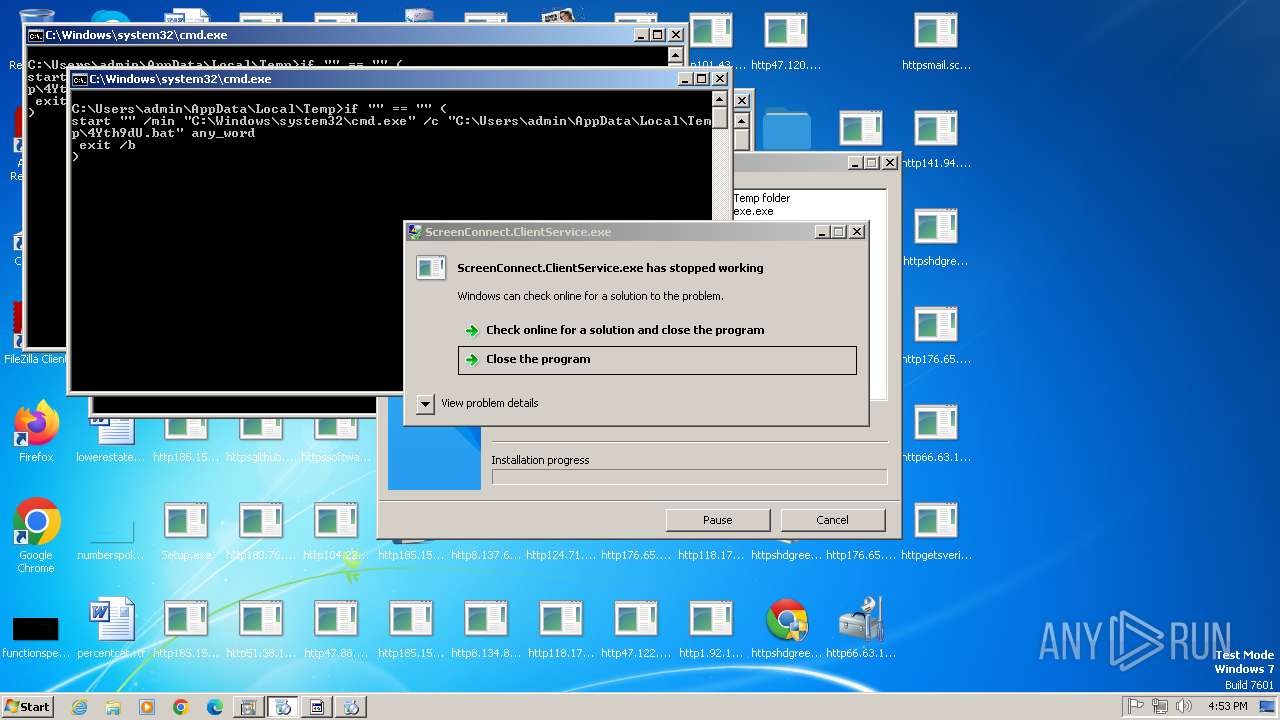
Task: Select the Chrome-shield icon labeled httpshdgree...
Action: [786, 628]
